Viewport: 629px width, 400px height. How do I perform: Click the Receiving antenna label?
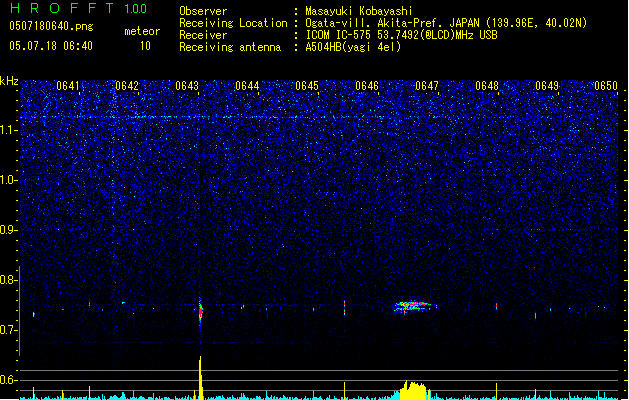(230, 47)
